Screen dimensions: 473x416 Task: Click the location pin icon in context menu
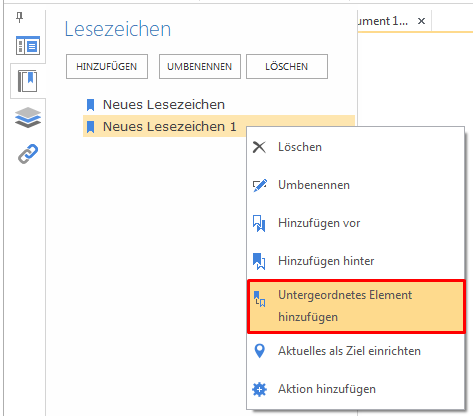tap(259, 351)
